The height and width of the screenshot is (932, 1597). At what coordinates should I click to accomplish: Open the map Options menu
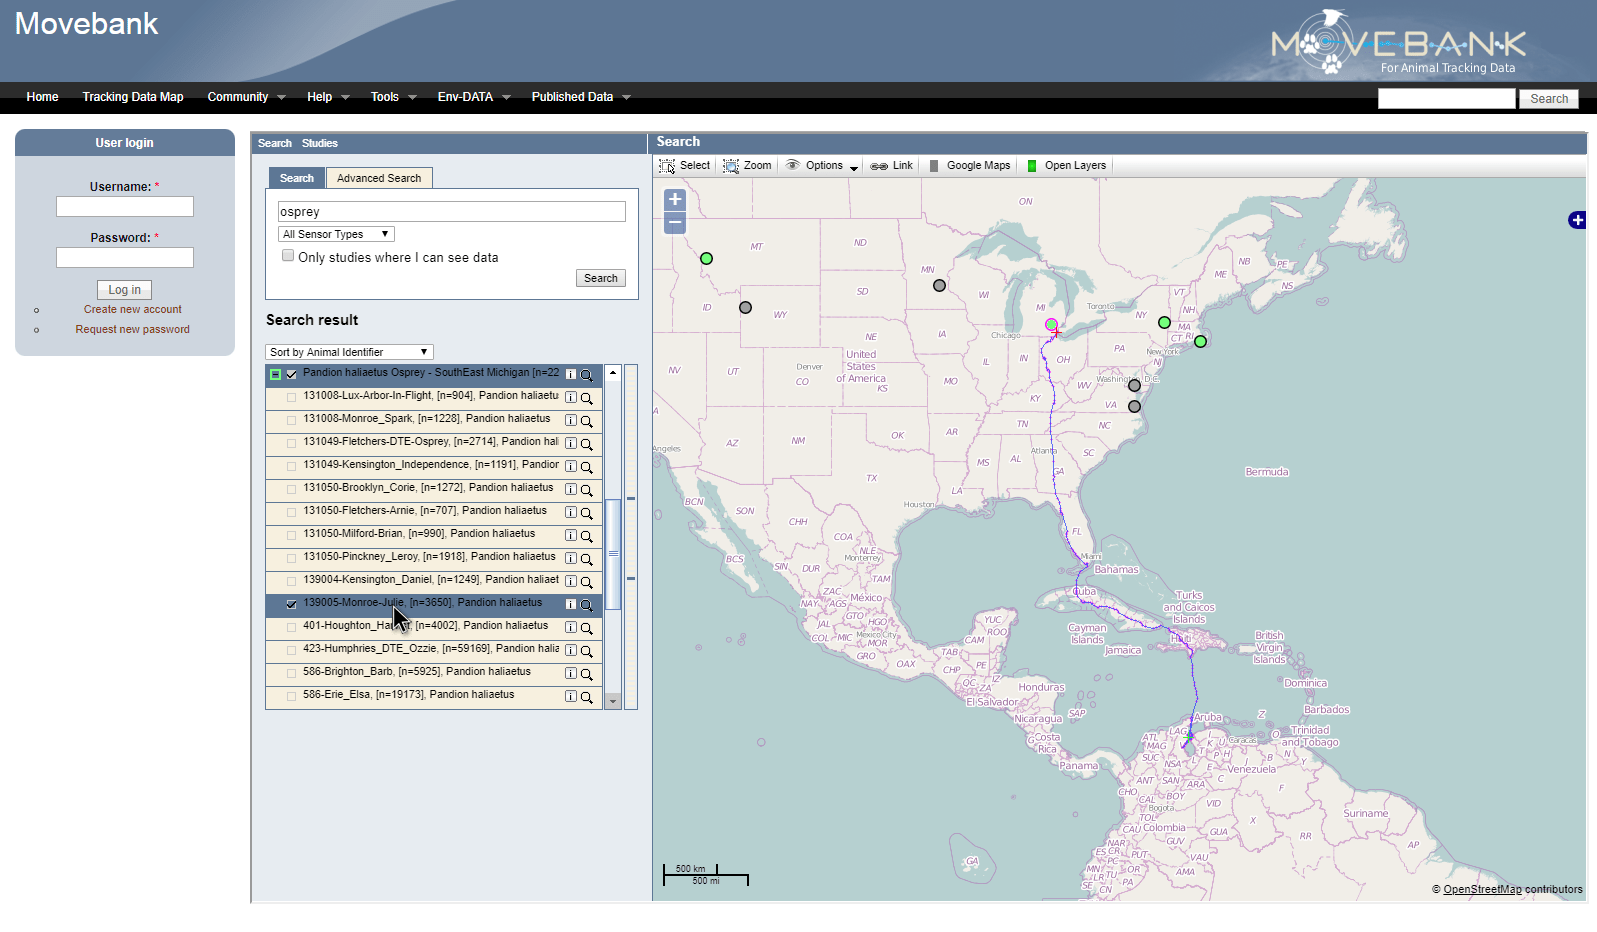pos(822,166)
